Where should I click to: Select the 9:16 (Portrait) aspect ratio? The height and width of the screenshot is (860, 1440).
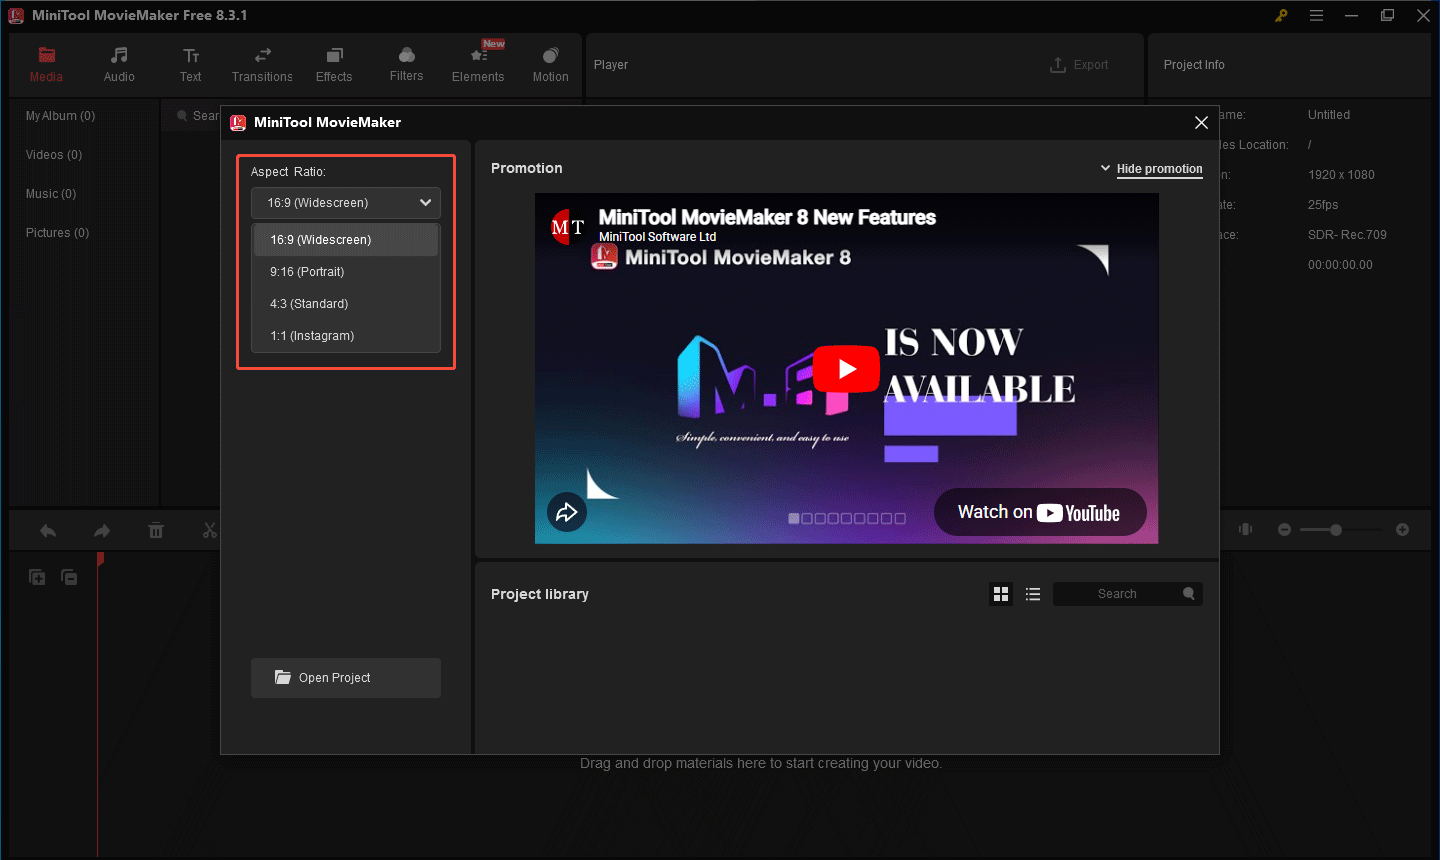coord(308,271)
